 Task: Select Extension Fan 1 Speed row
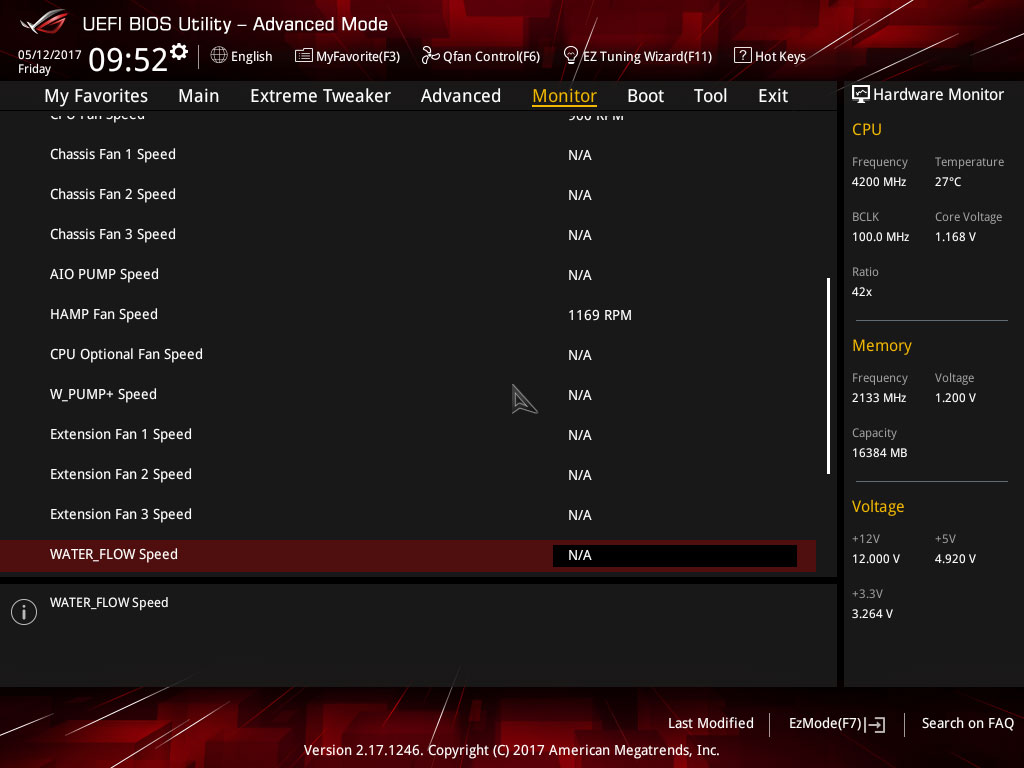click(x=408, y=434)
